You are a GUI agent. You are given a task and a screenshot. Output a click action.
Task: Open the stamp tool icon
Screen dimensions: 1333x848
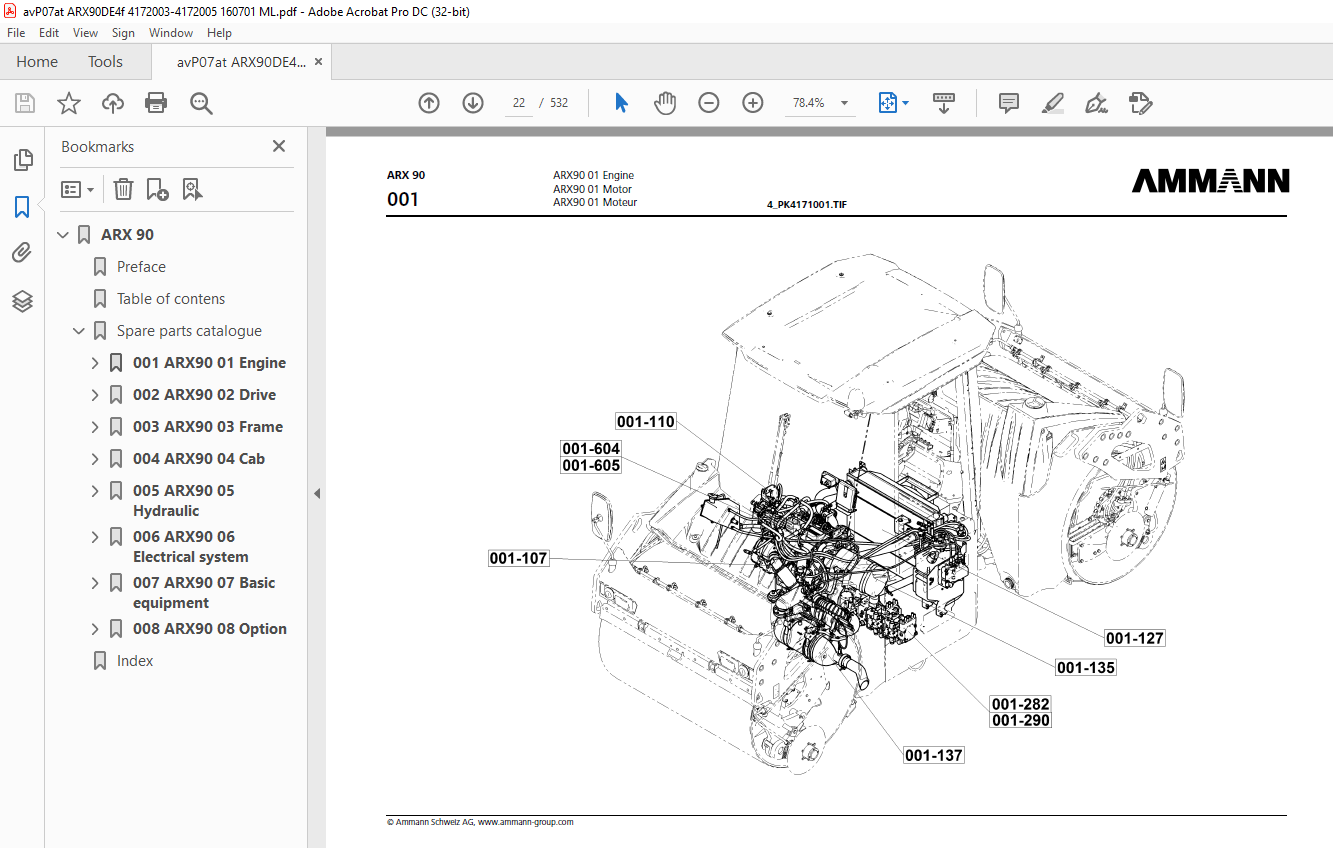(1140, 103)
